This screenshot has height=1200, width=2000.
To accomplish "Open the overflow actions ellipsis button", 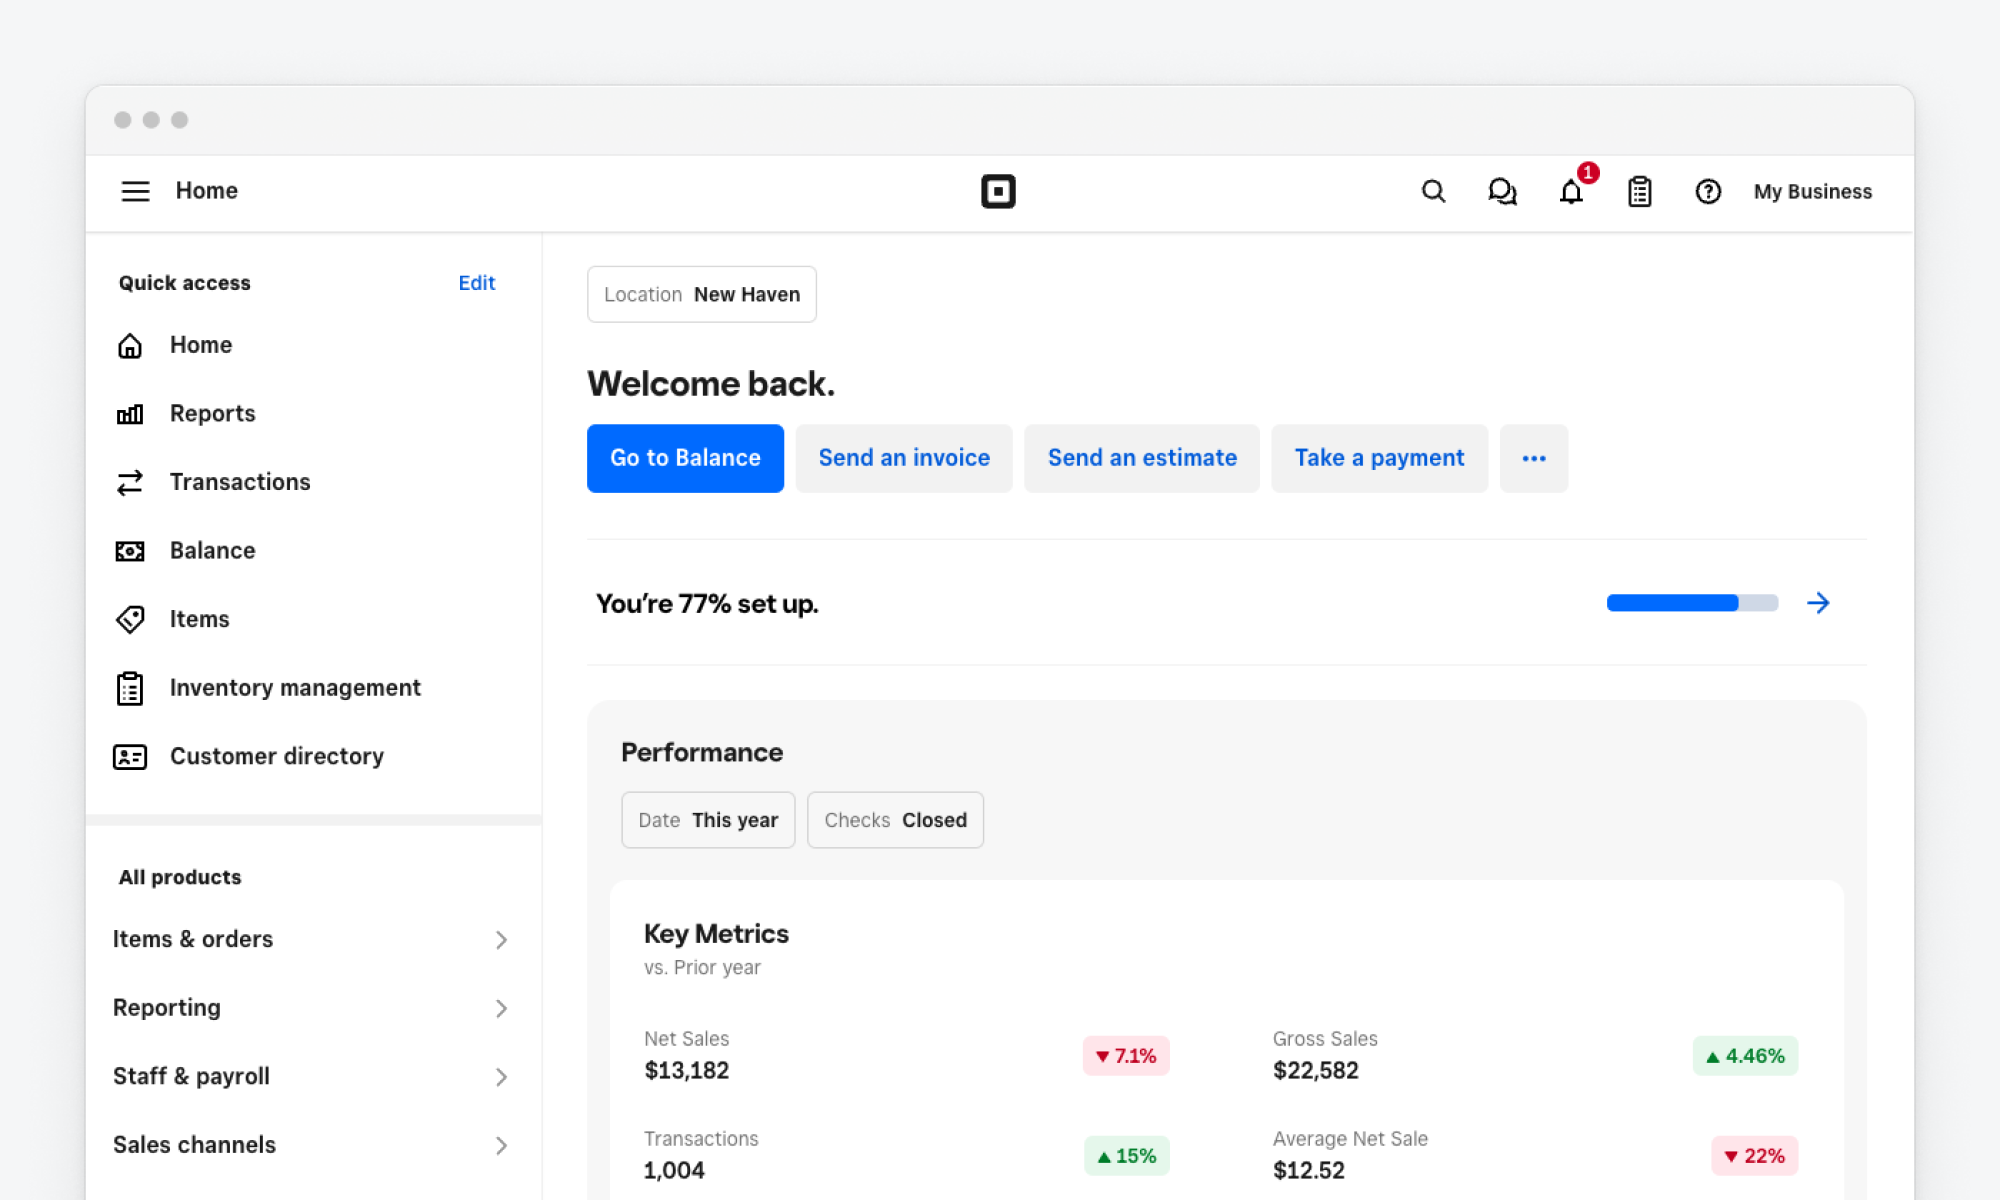I will [1534, 458].
